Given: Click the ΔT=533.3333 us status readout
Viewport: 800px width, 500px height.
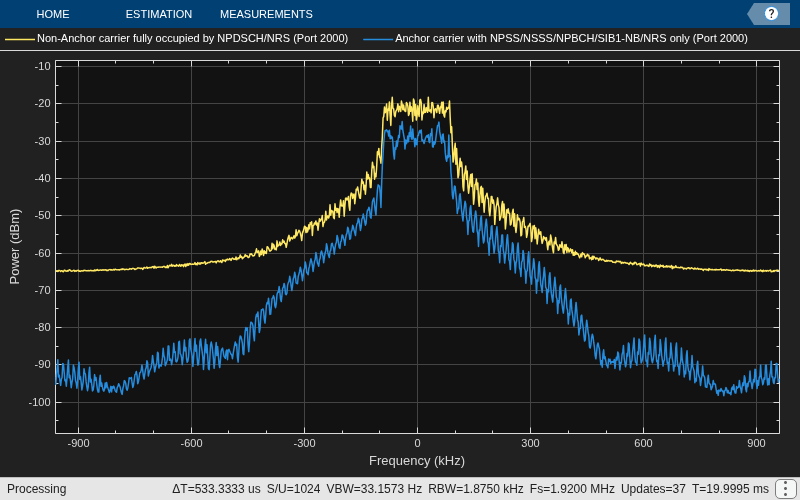Looking at the screenshot, I should [x=216, y=489].
